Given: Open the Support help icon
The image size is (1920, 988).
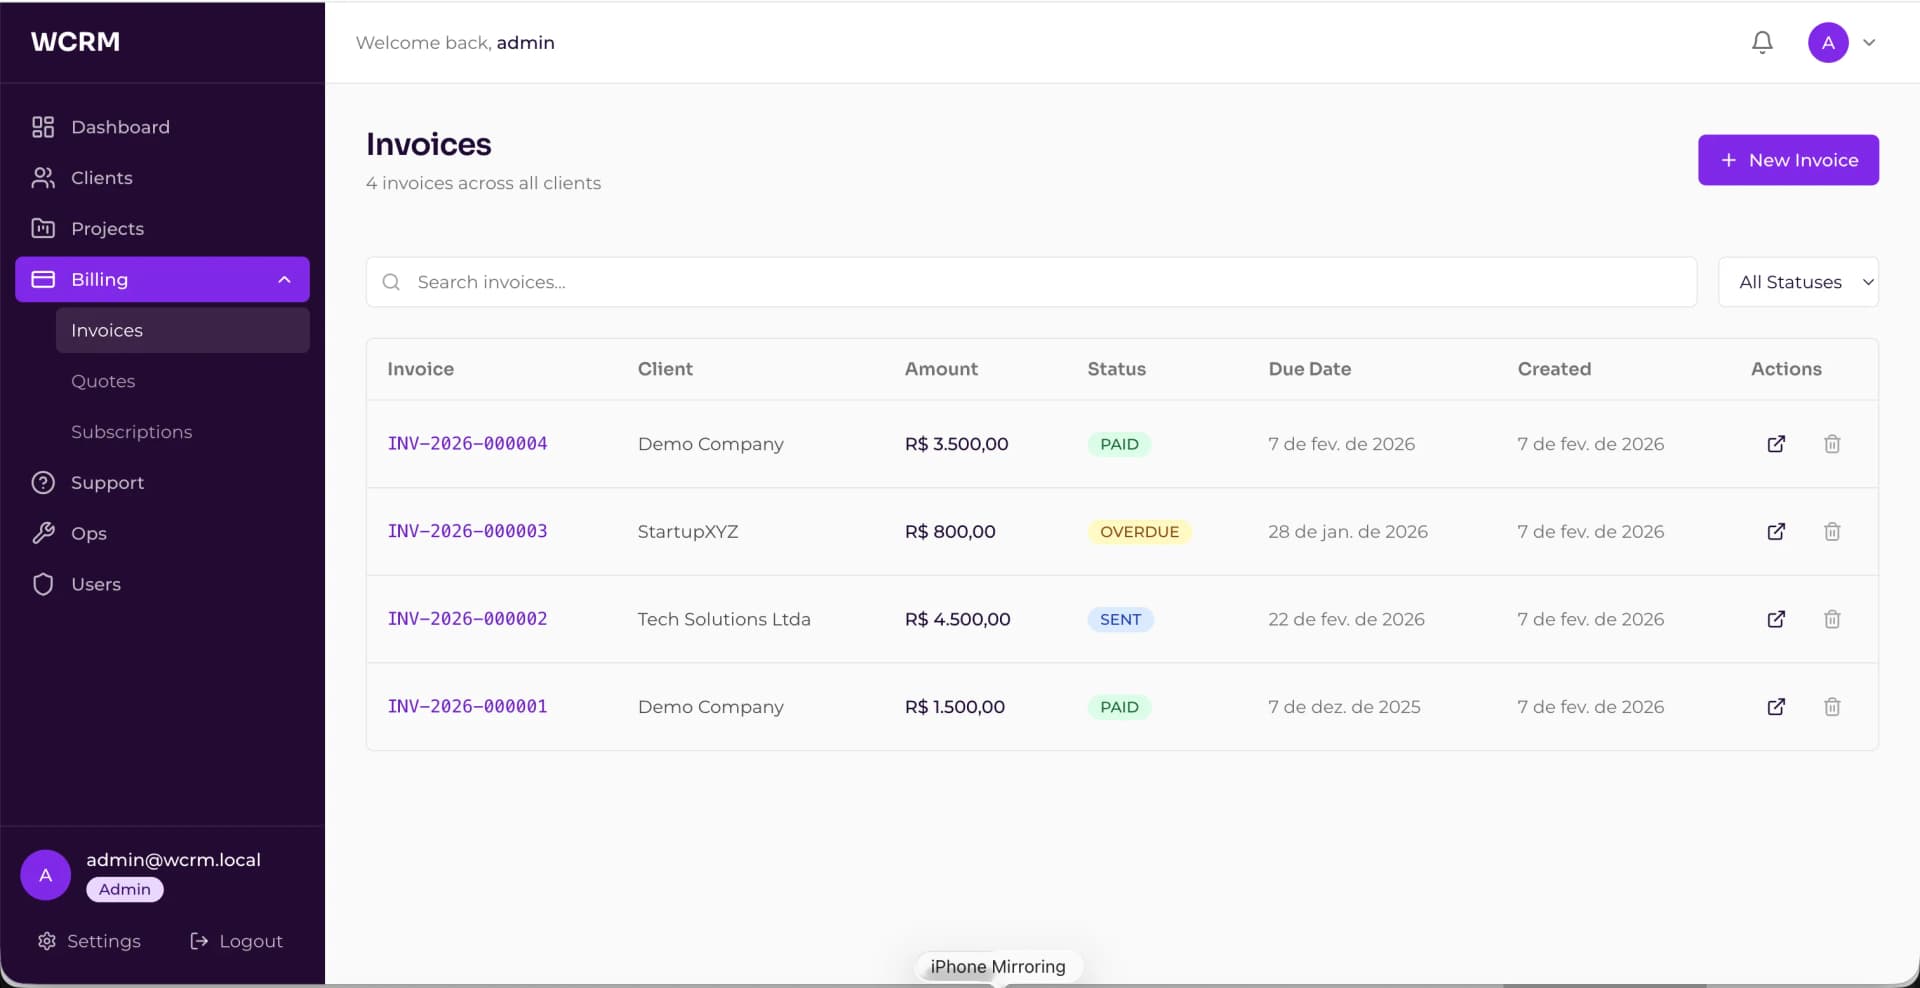Looking at the screenshot, I should coord(41,482).
